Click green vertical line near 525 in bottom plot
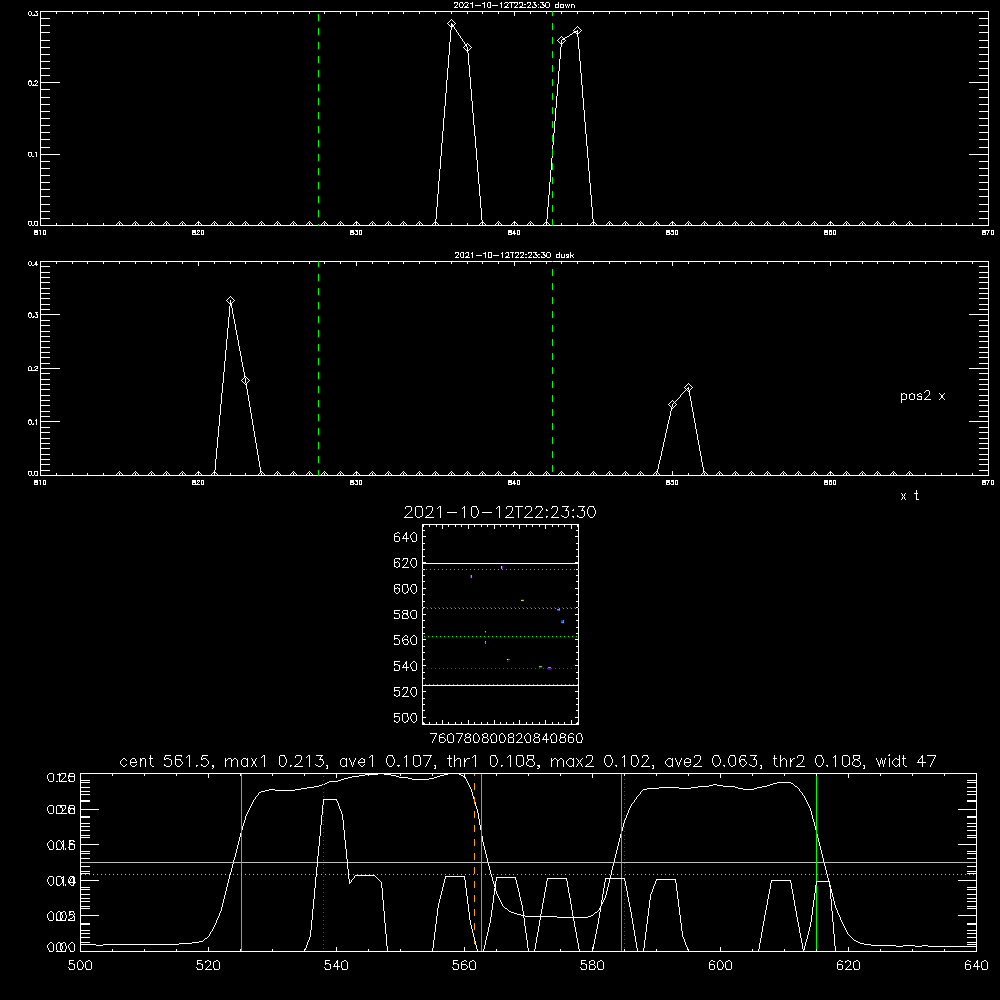 click(241, 862)
